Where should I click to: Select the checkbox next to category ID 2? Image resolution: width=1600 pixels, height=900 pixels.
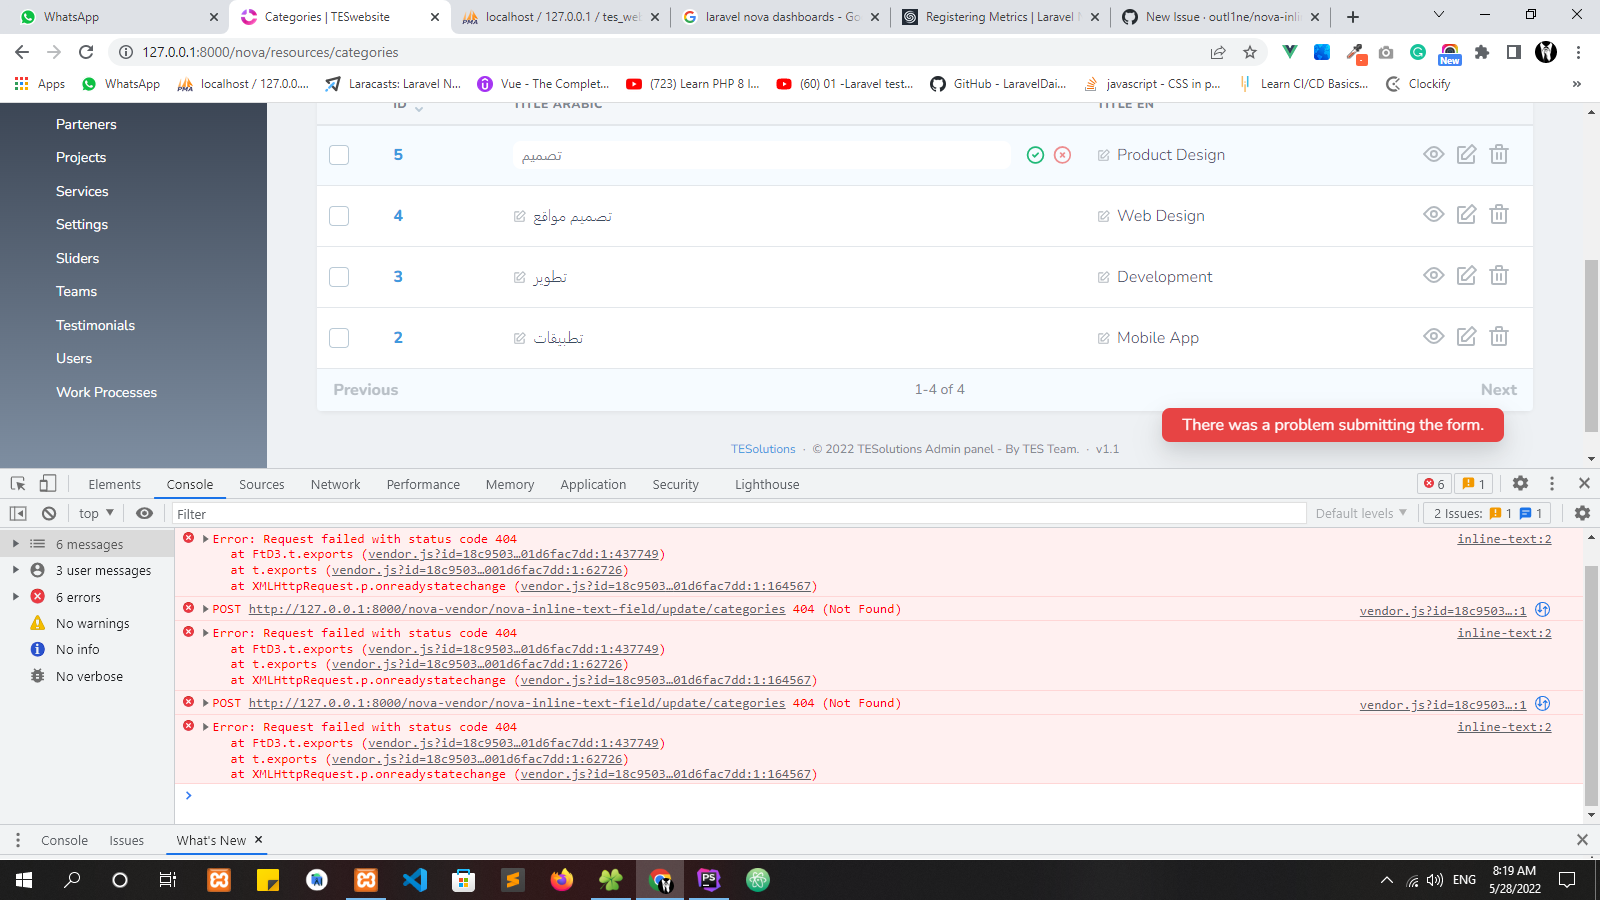pyautogui.click(x=339, y=338)
